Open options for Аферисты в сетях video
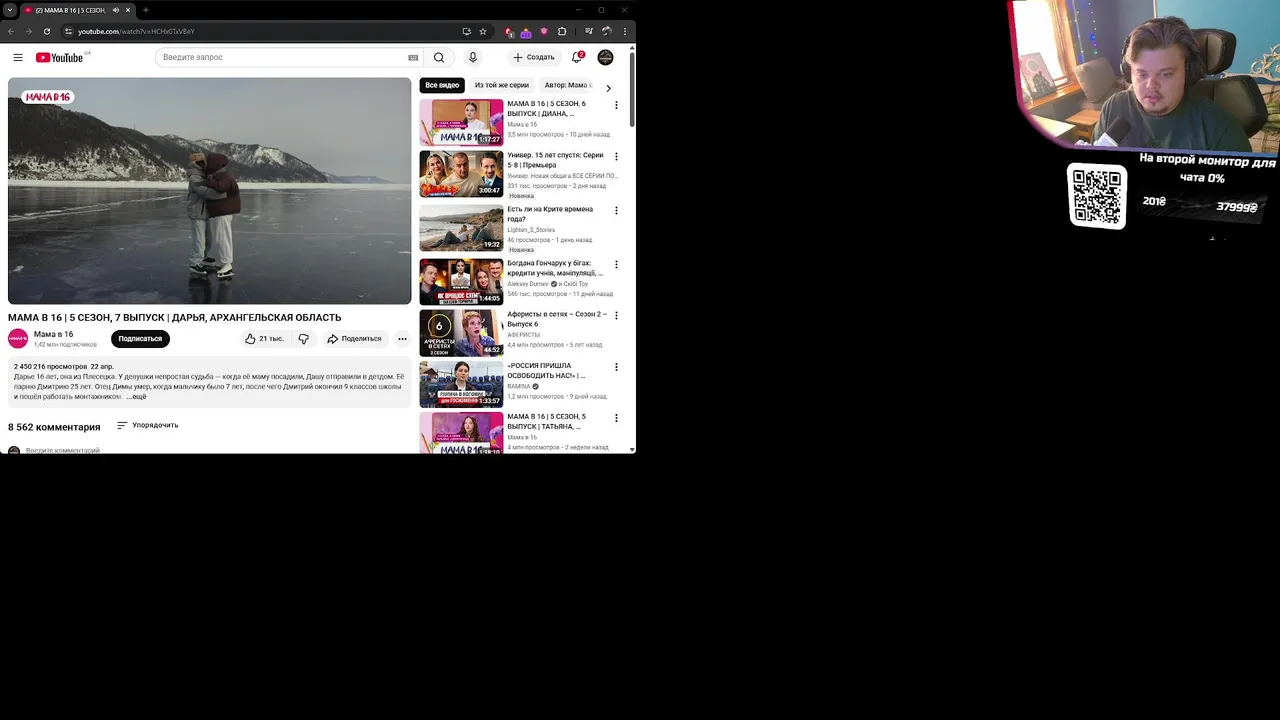1280x720 pixels. 616,315
